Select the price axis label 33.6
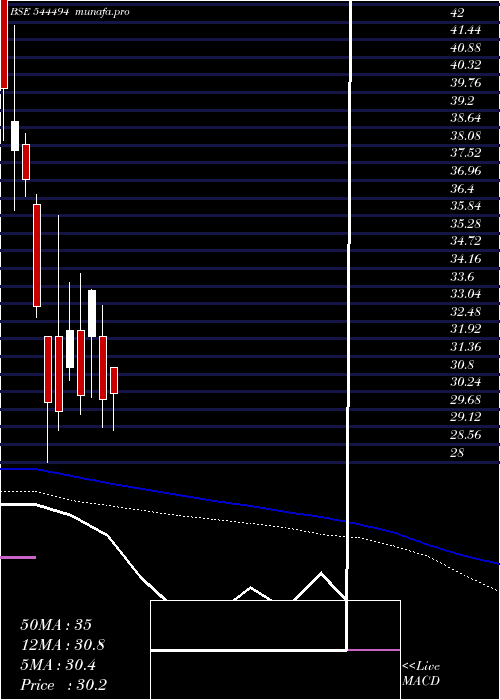 [462, 276]
